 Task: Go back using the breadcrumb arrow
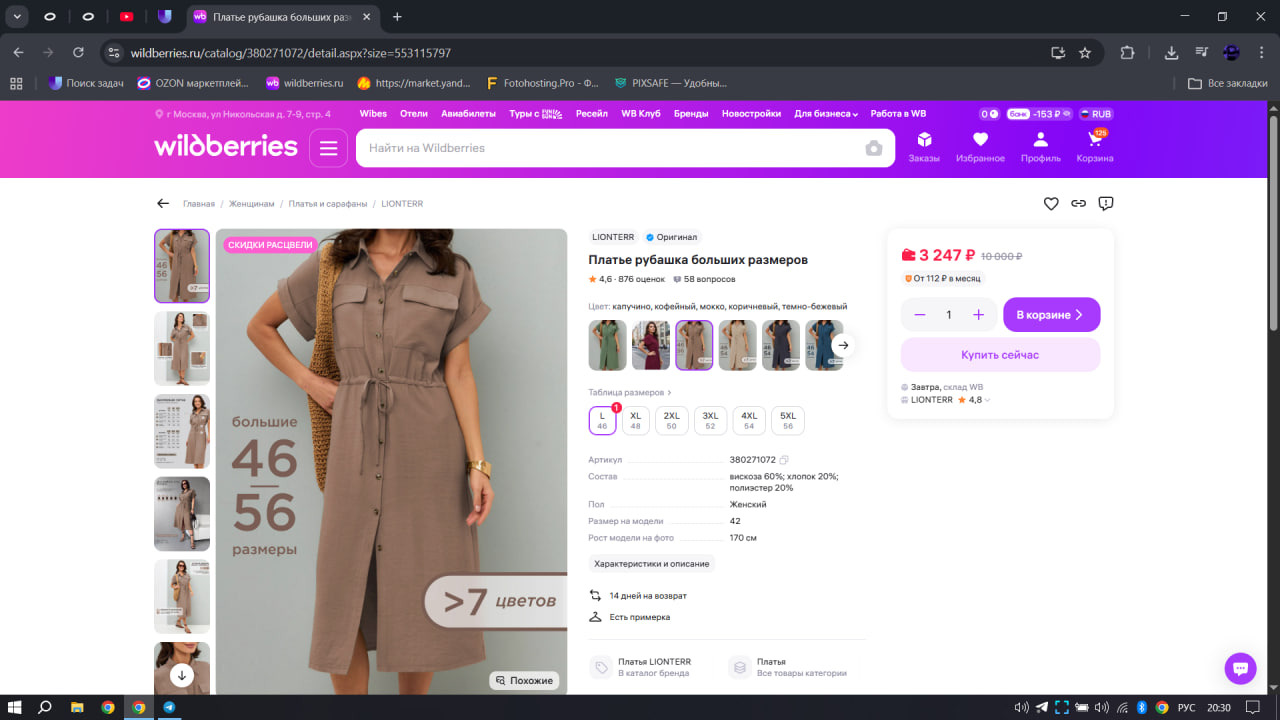163,203
